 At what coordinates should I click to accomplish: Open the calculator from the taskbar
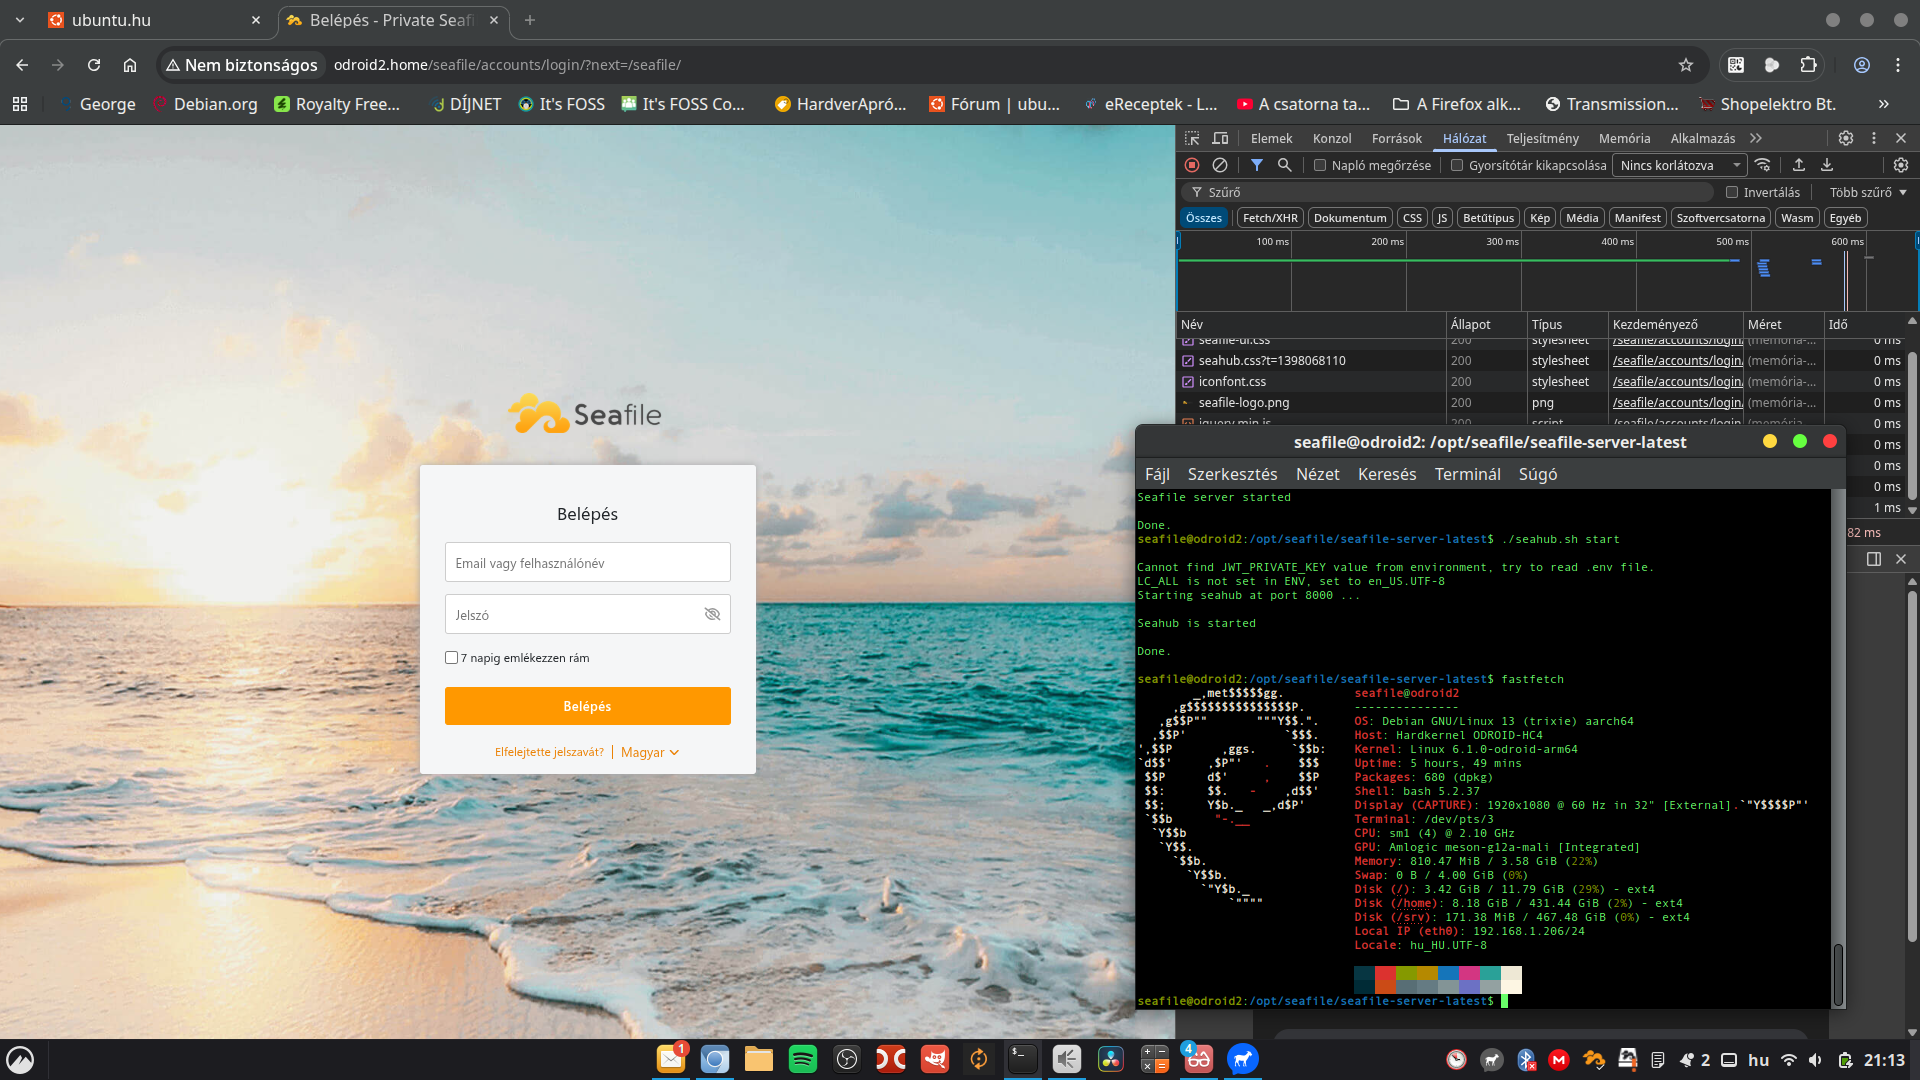[1155, 1059]
